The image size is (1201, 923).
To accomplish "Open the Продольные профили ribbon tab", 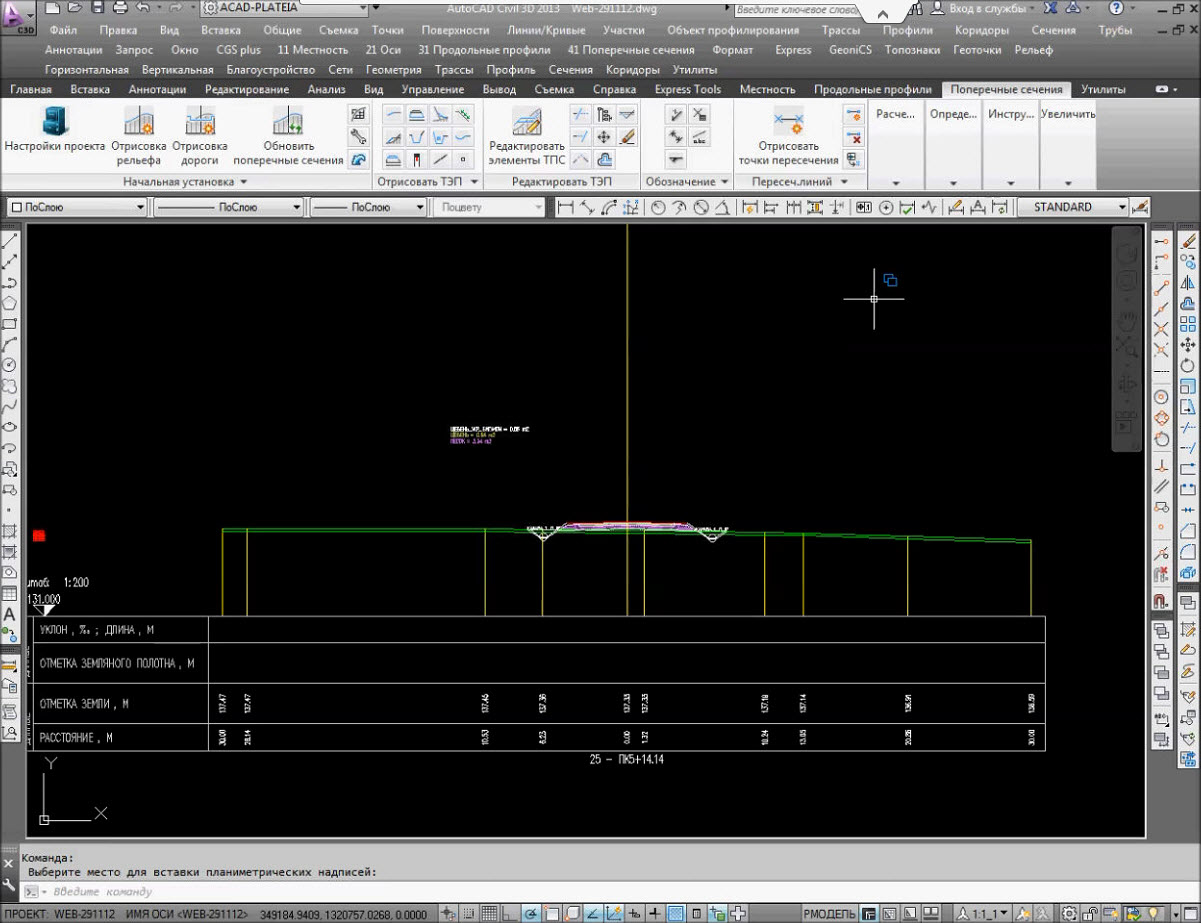I will pos(871,89).
